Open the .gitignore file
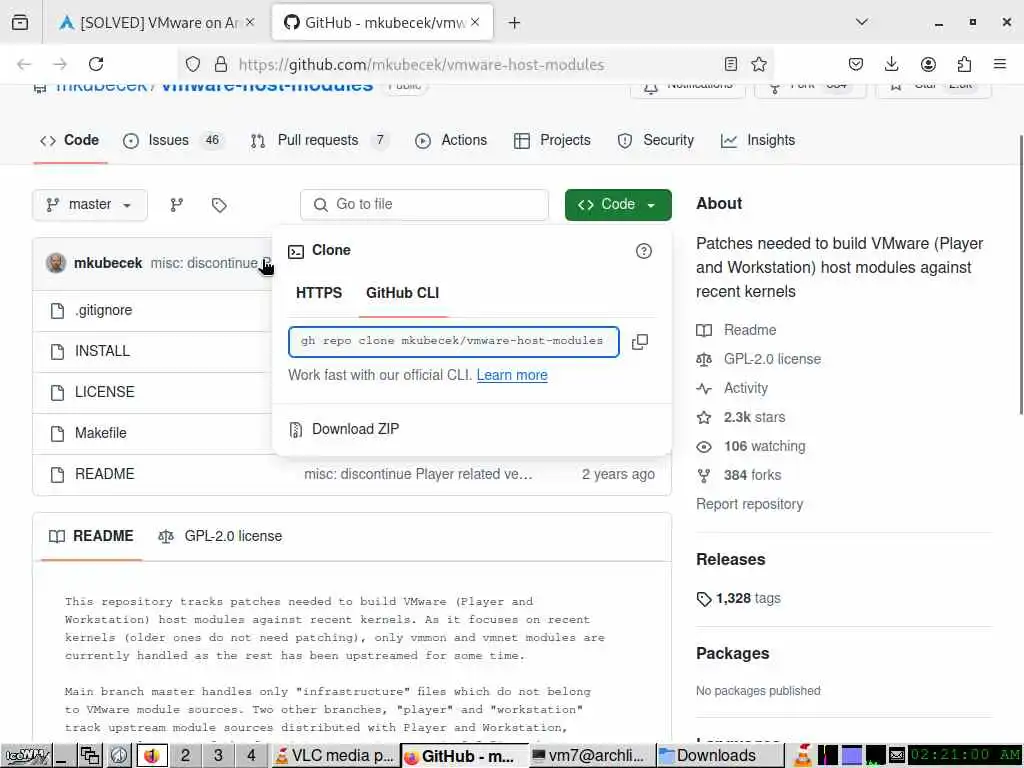Viewport: 1024px width, 768px height. pyautogui.click(x=103, y=310)
